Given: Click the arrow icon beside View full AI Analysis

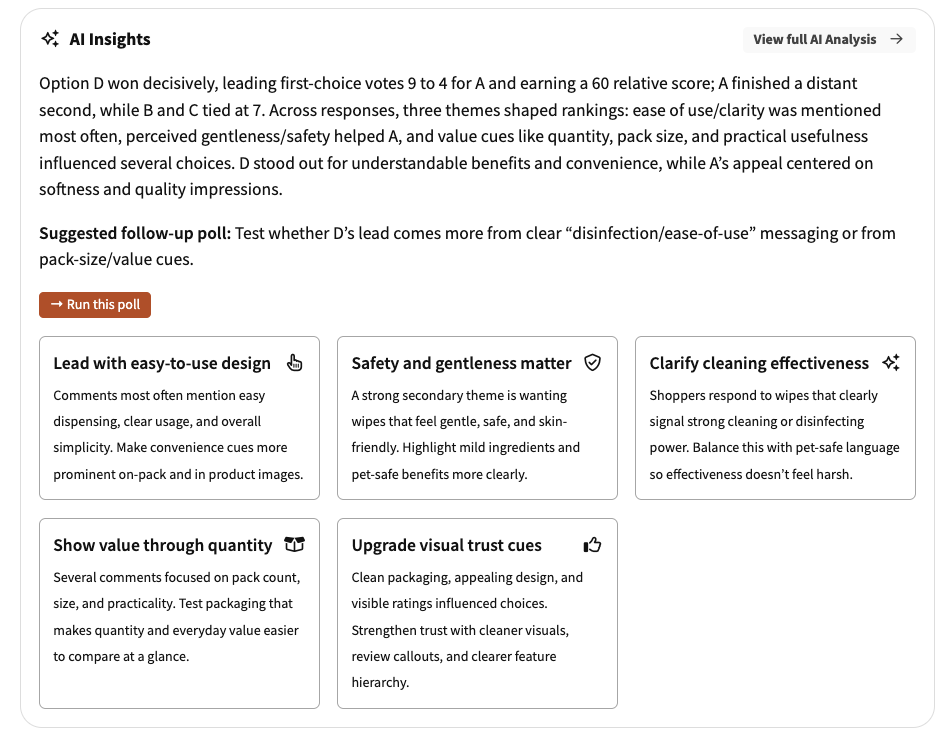Looking at the screenshot, I should [897, 39].
